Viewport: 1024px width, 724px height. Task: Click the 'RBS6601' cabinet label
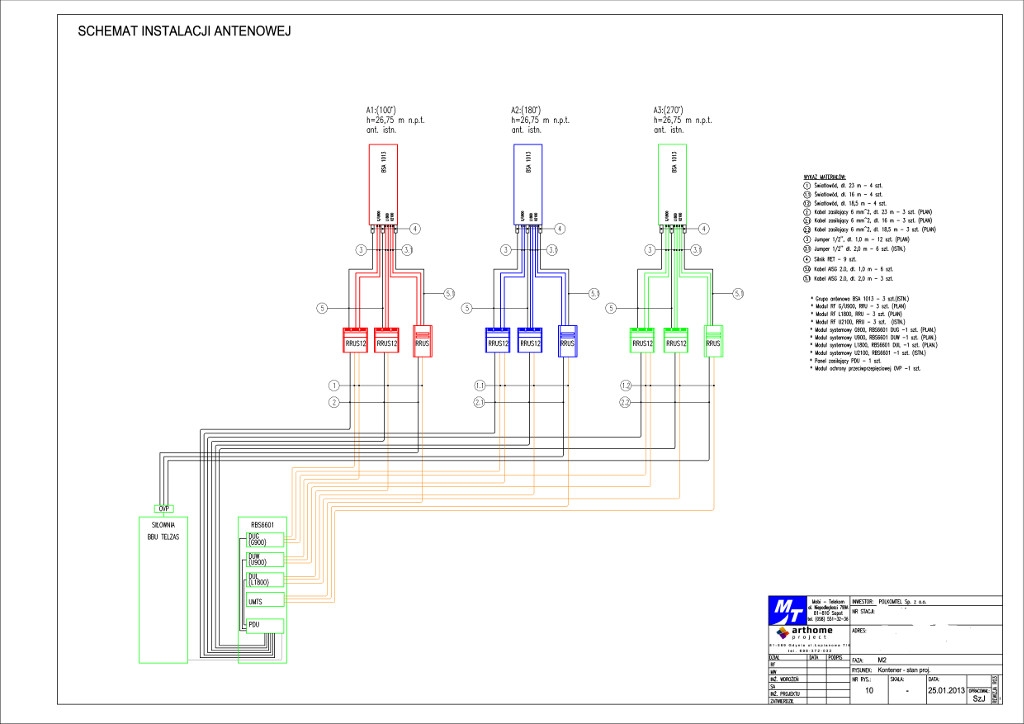262,525
